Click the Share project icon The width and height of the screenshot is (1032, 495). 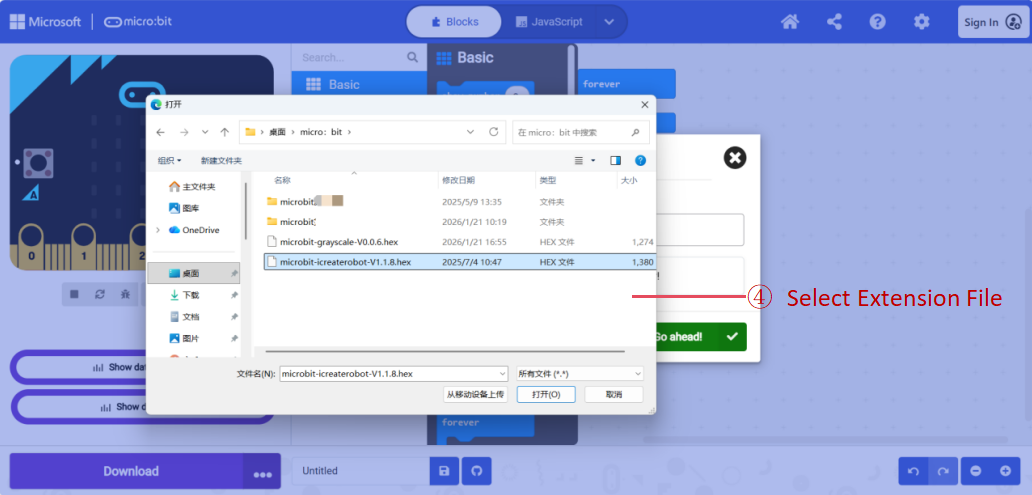834,22
